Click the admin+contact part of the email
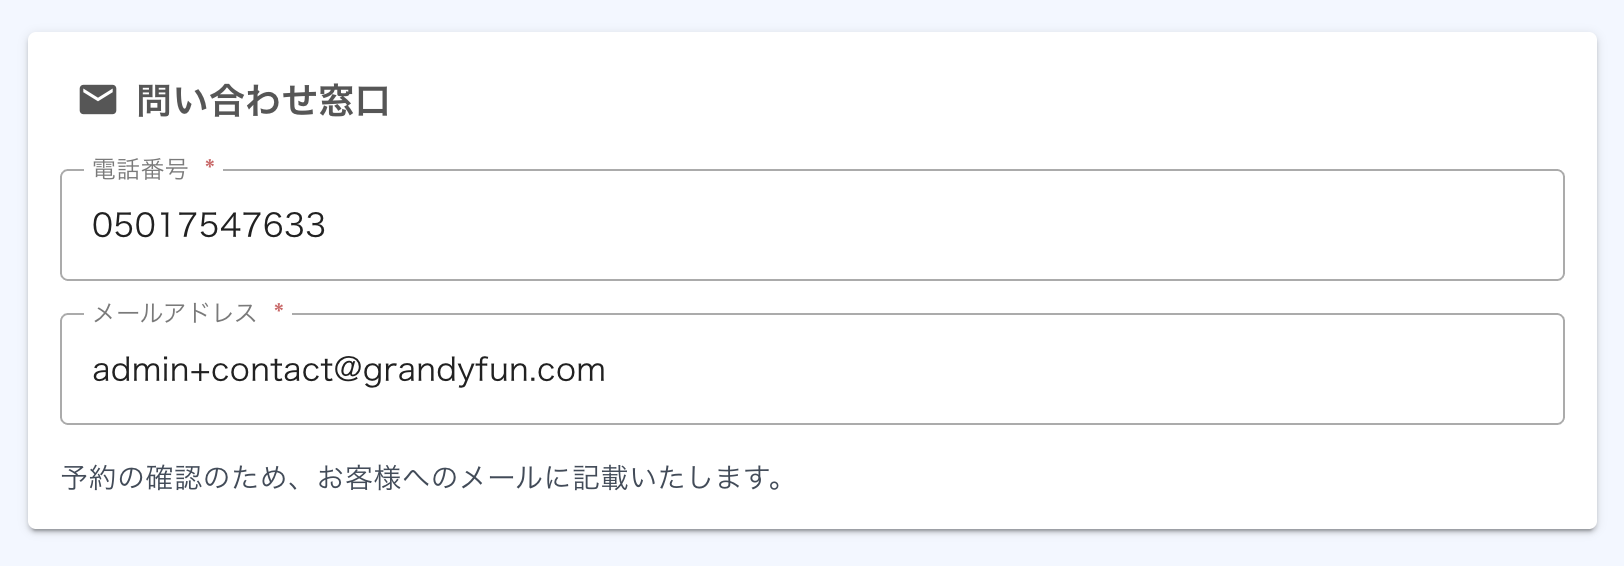This screenshot has width=1624, height=566. point(212,370)
